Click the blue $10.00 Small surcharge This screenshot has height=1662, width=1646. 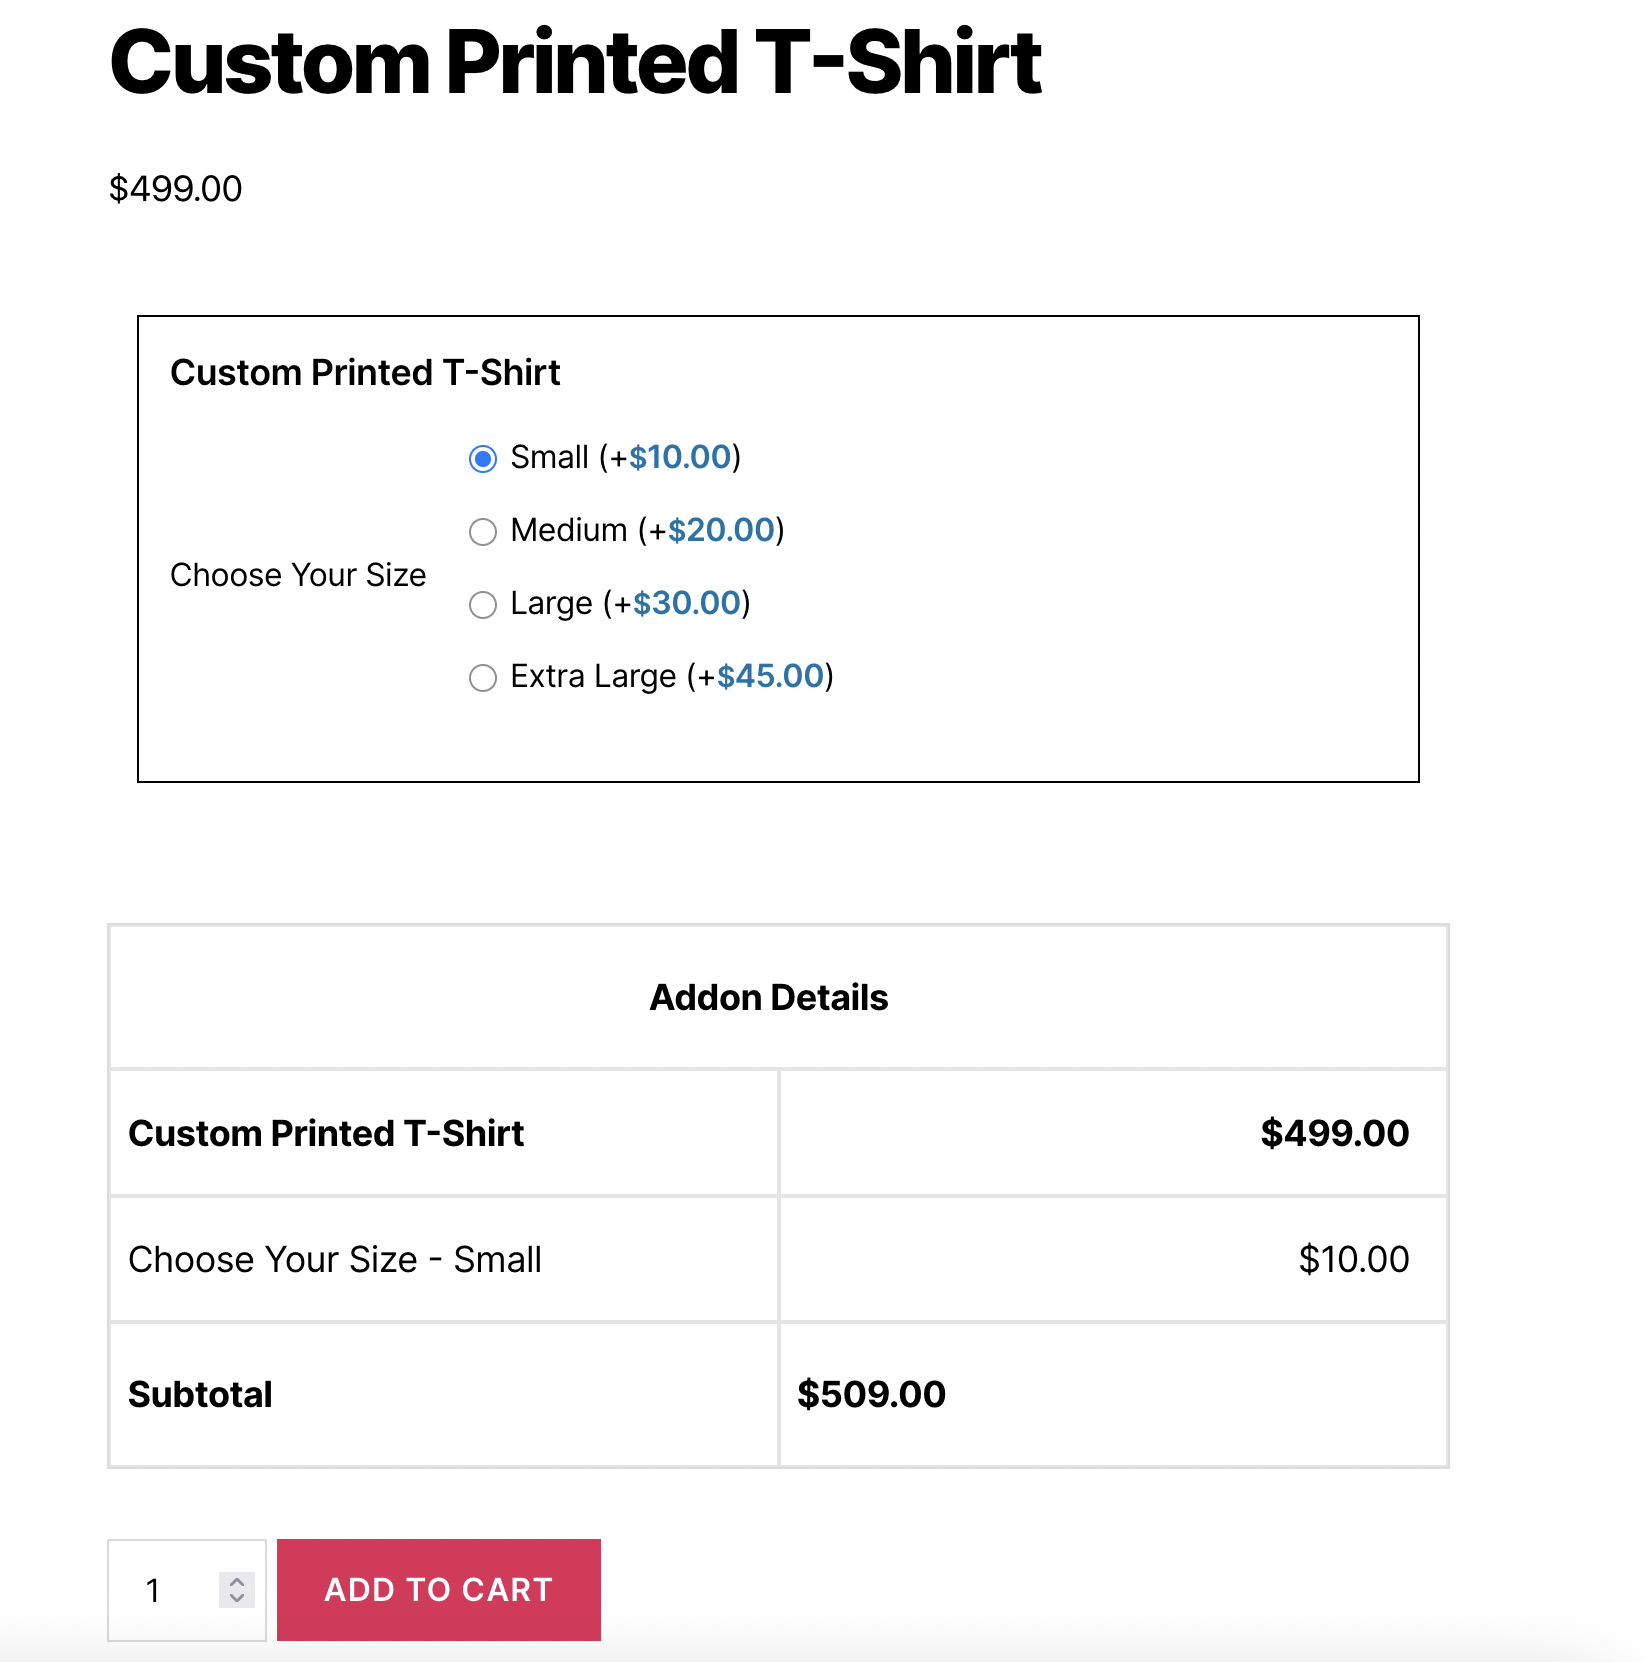(680, 457)
